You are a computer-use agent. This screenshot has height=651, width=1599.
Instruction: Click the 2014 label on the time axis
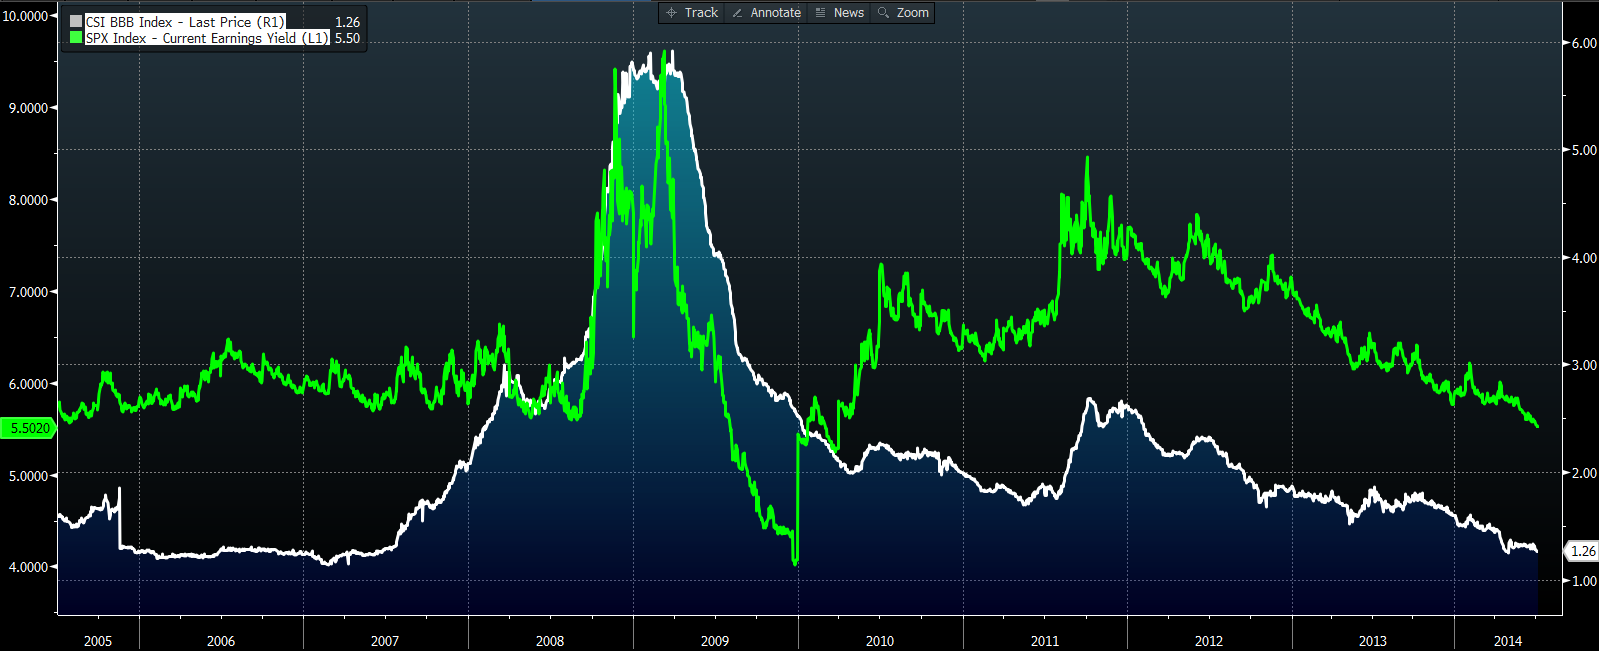[x=1507, y=641]
